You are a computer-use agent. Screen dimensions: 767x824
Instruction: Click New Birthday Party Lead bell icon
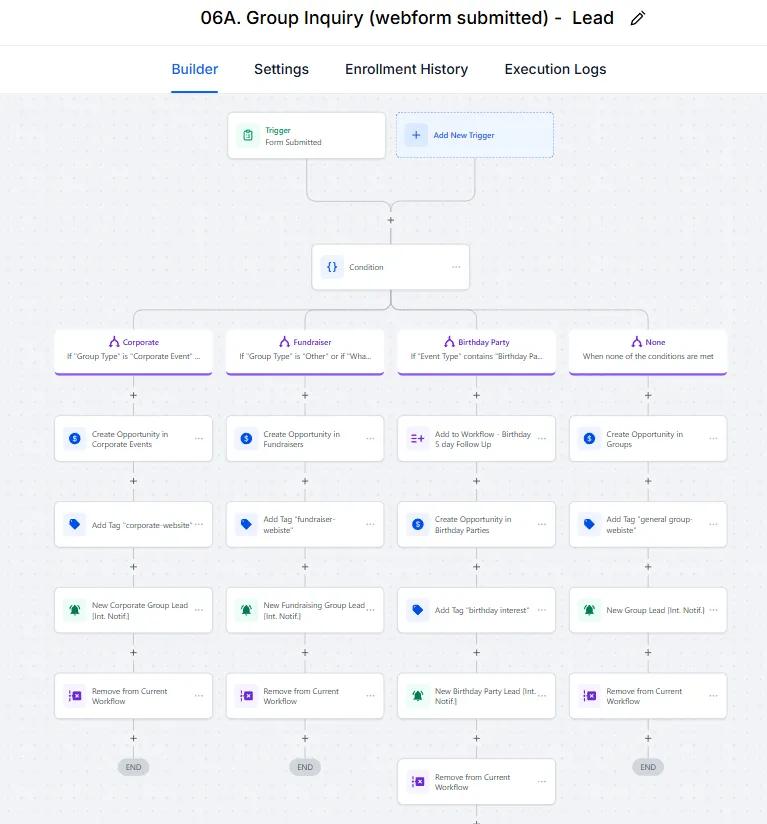pos(418,696)
